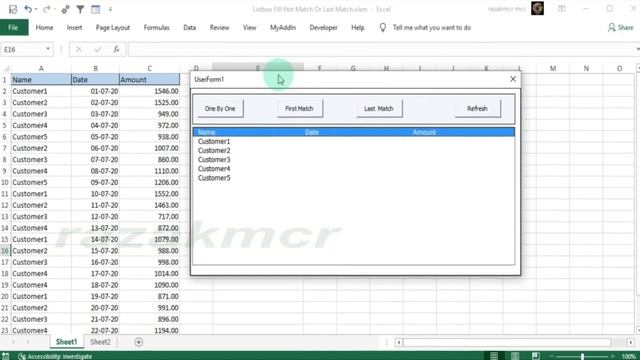
Task: Click the Enter checkmark icon in formula bar
Action: tap(98, 49)
